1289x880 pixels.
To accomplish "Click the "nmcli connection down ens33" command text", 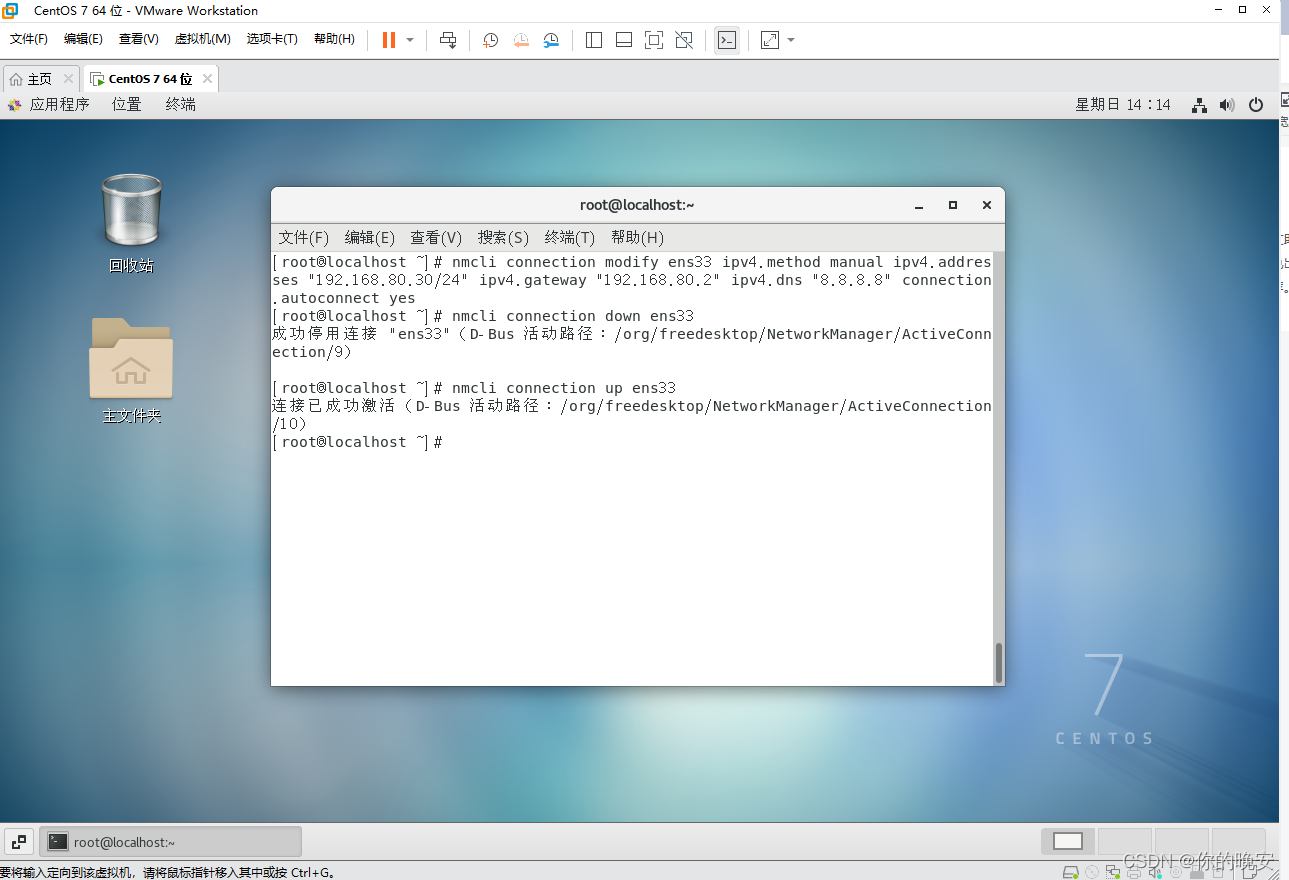I will pyautogui.click(x=573, y=316).
